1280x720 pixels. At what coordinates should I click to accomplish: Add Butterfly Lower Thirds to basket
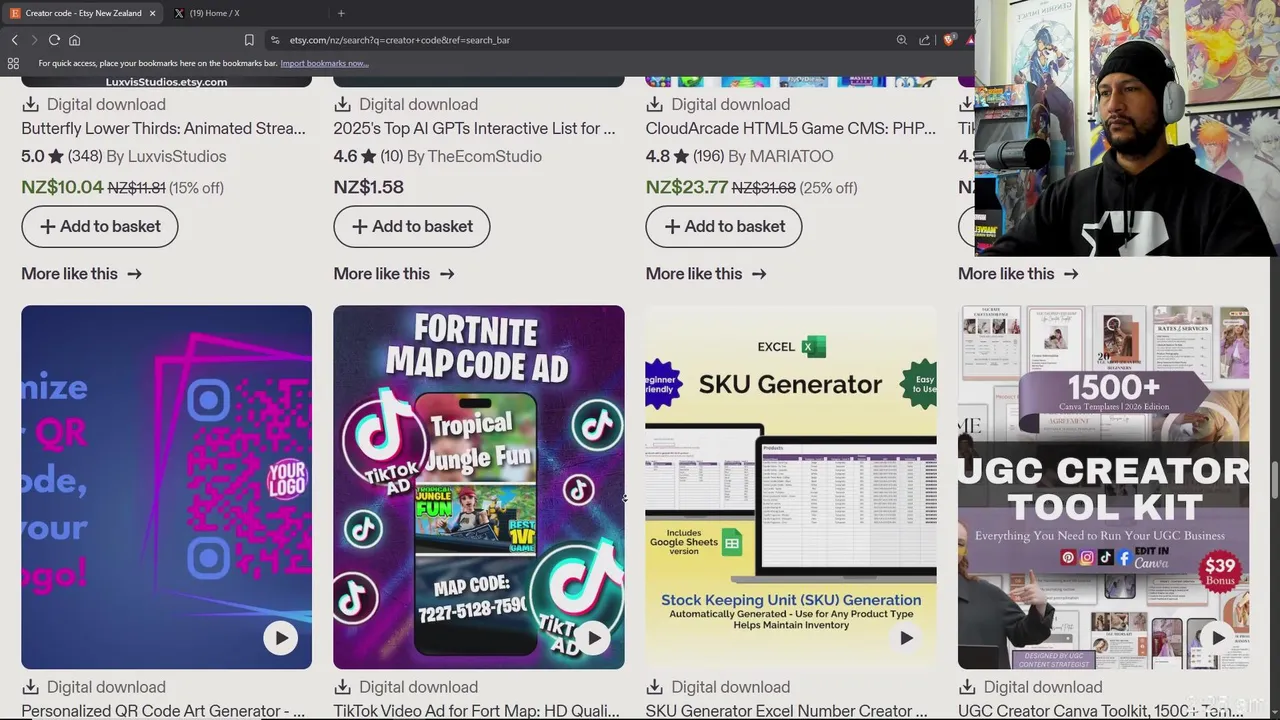(x=100, y=226)
